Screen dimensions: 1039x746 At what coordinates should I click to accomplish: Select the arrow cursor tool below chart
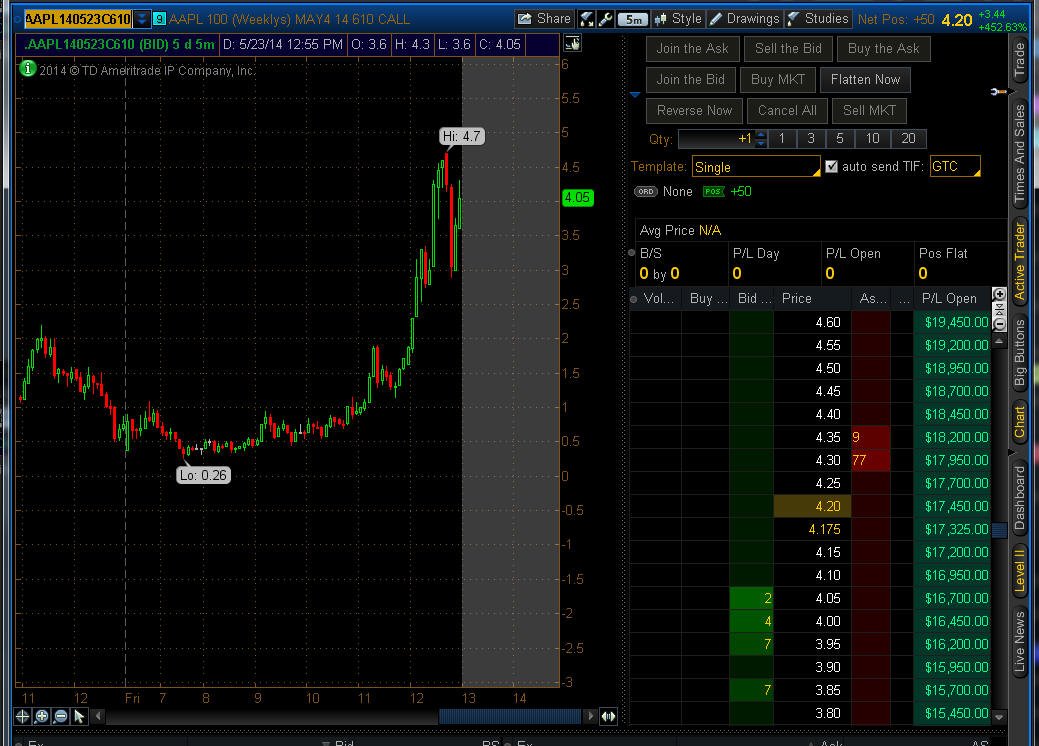79,716
